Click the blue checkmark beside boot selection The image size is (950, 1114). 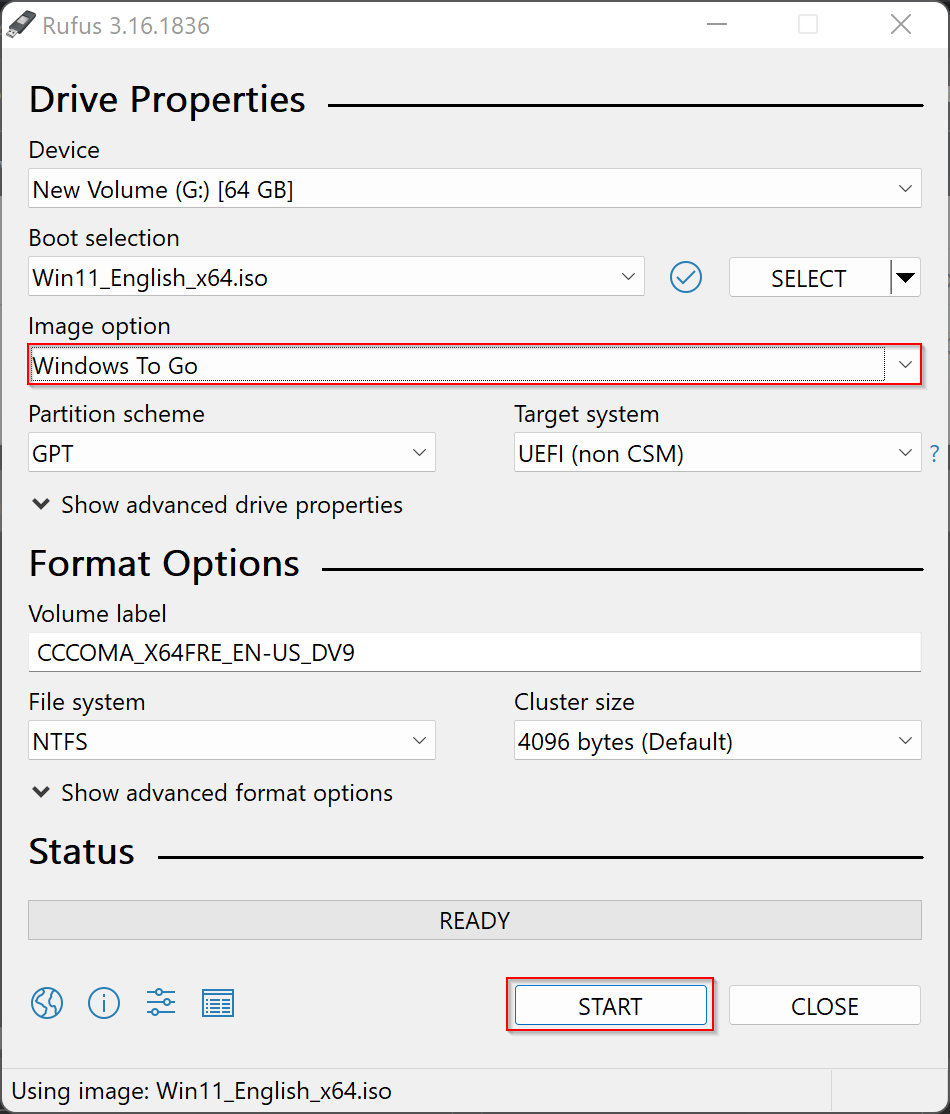[686, 277]
